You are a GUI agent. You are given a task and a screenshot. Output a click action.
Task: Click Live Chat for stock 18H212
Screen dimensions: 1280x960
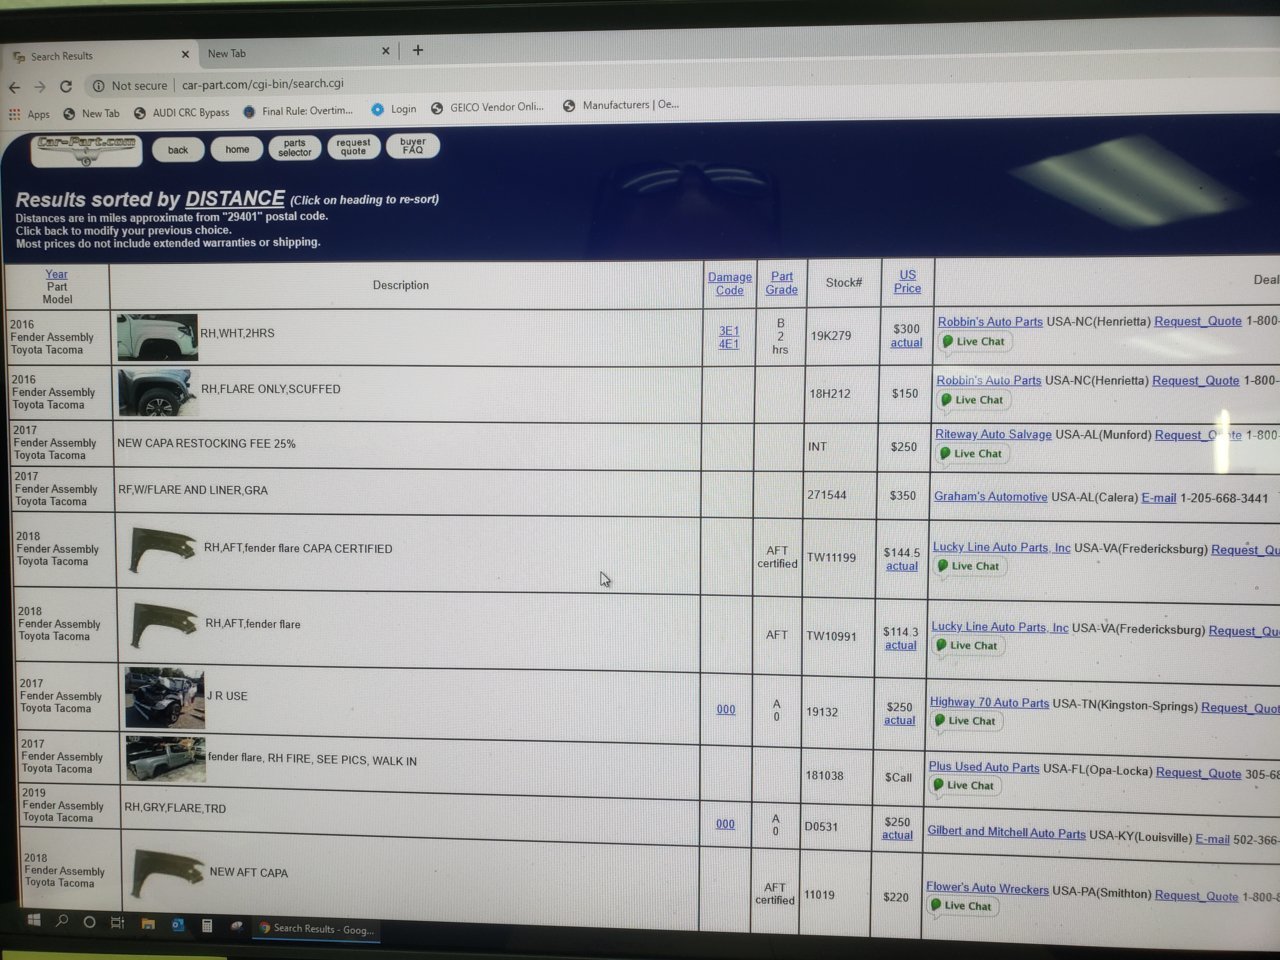[972, 400]
